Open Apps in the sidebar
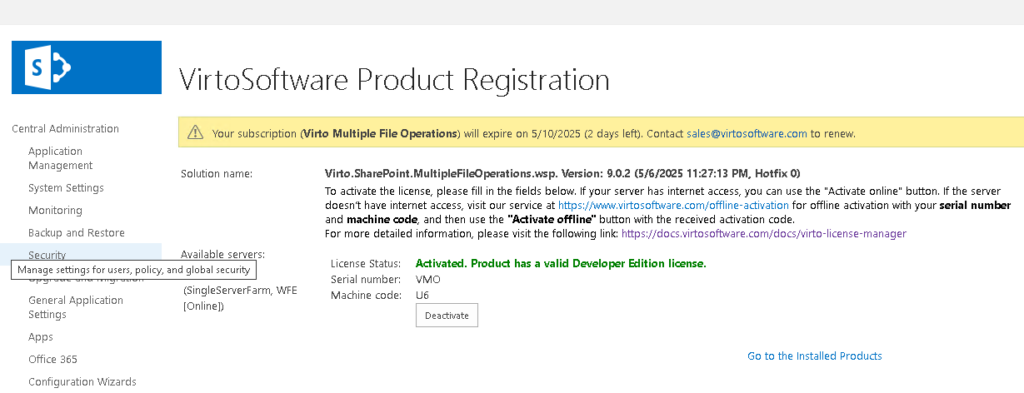1024x393 pixels. coord(40,337)
